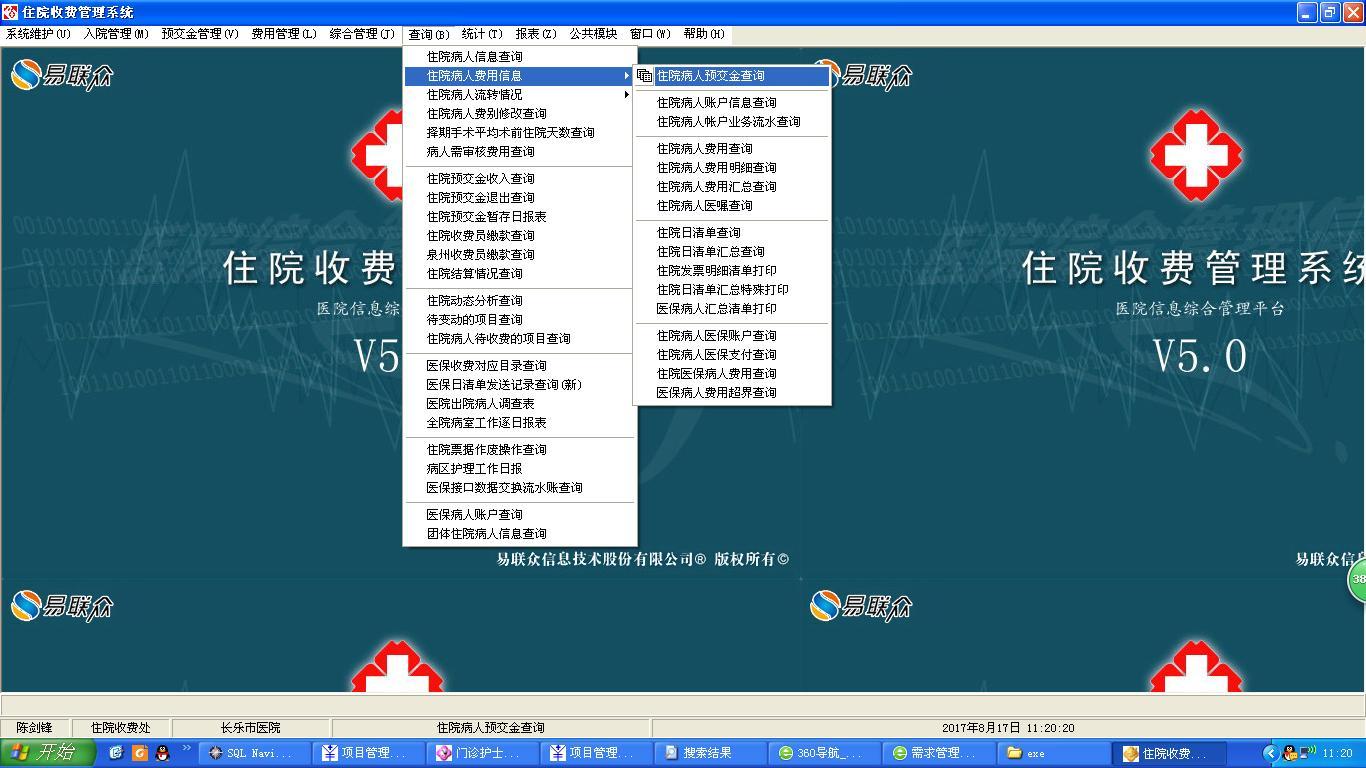Click the QQ icon in system tray

click(x=1290, y=753)
